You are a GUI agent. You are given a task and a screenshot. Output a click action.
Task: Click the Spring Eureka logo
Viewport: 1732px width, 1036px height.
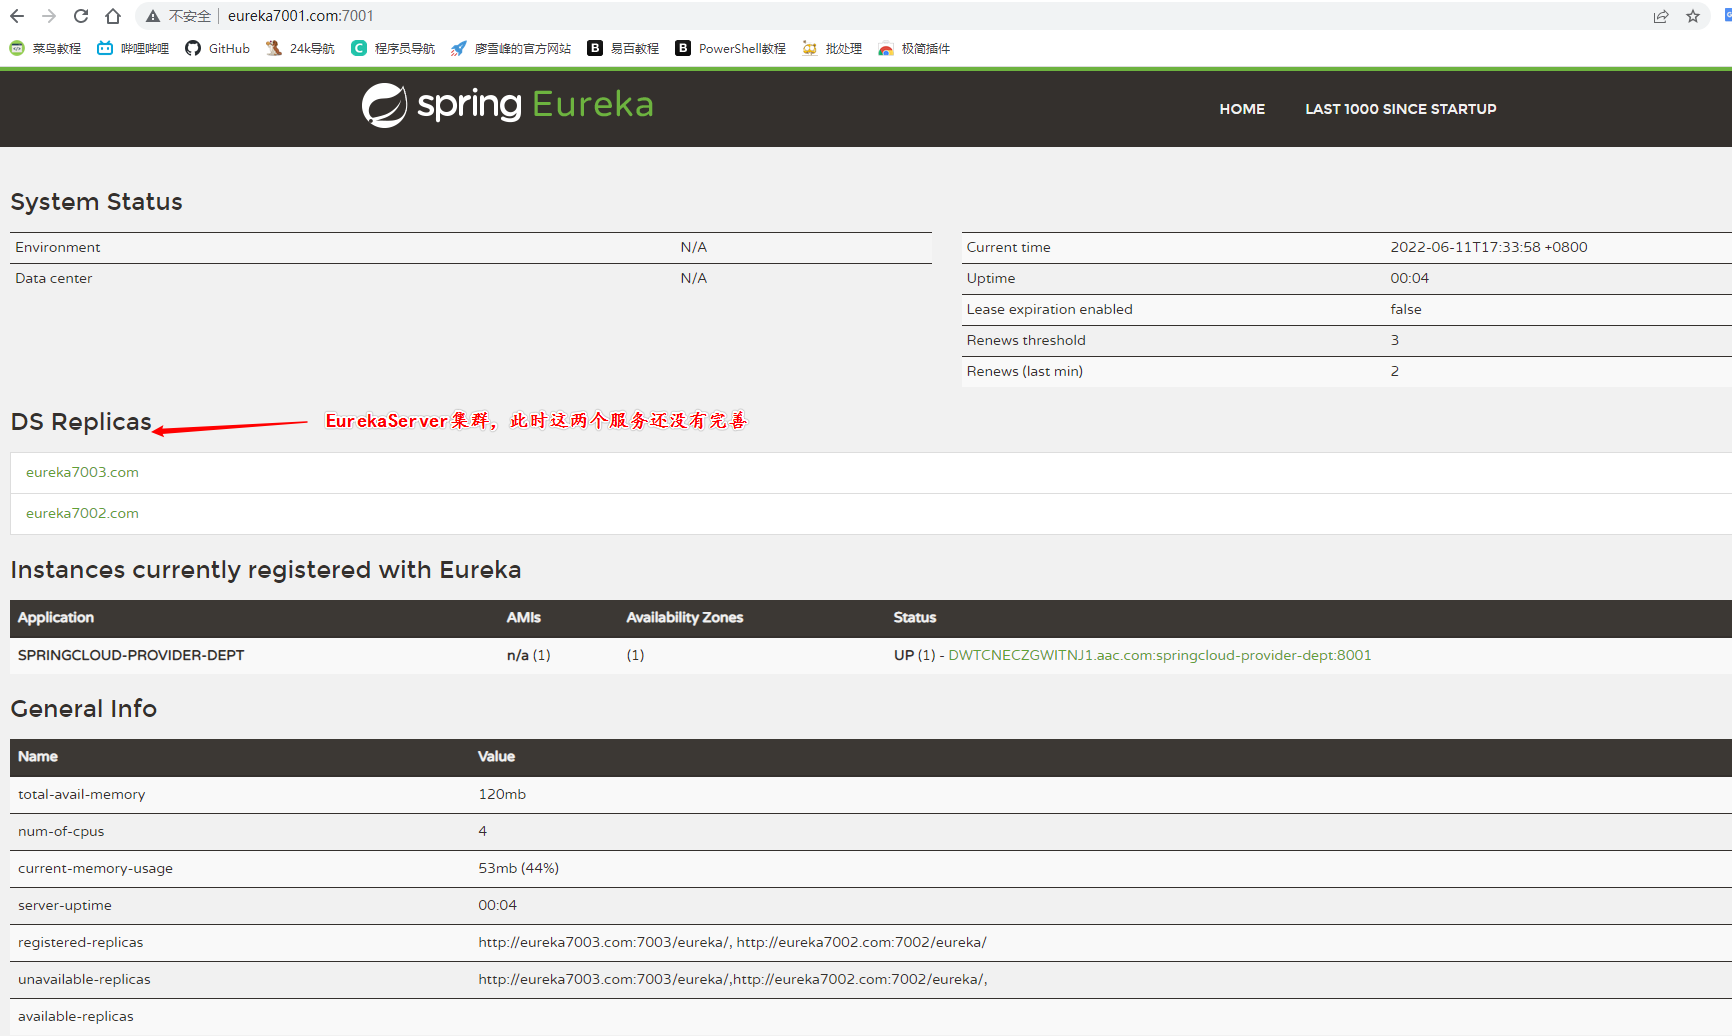point(507,105)
